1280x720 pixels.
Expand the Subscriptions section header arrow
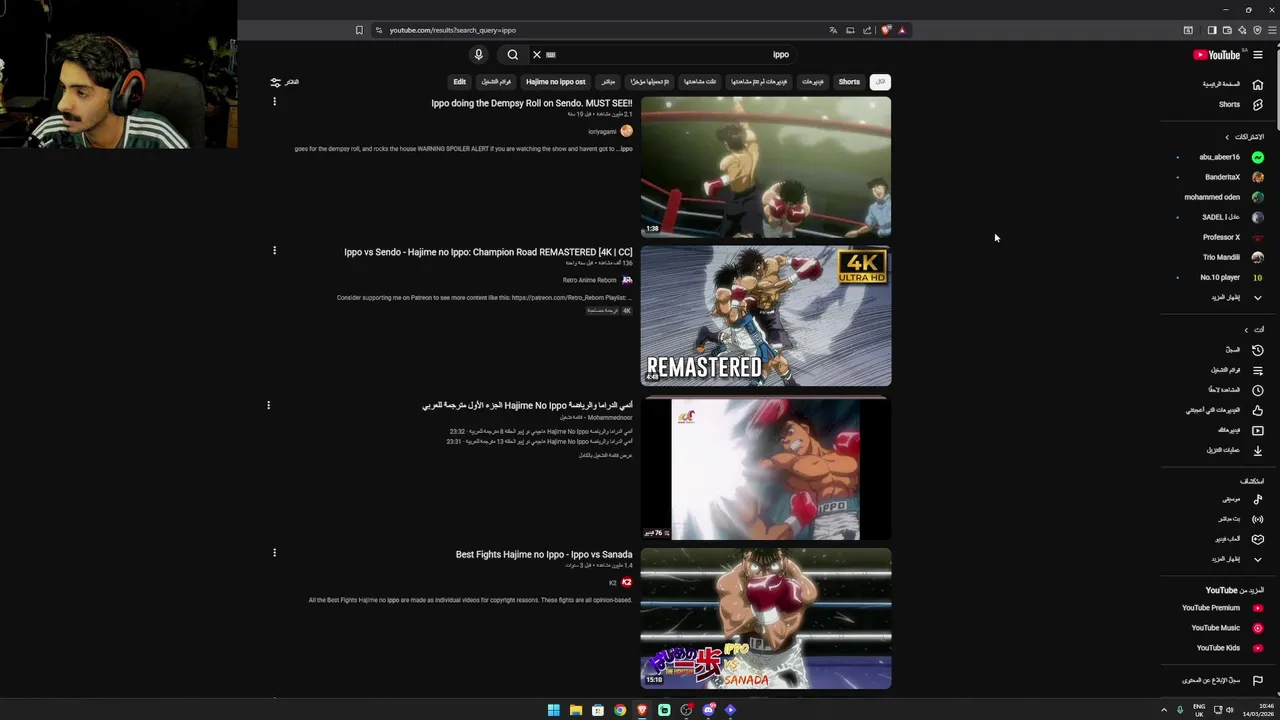pos(1228,137)
